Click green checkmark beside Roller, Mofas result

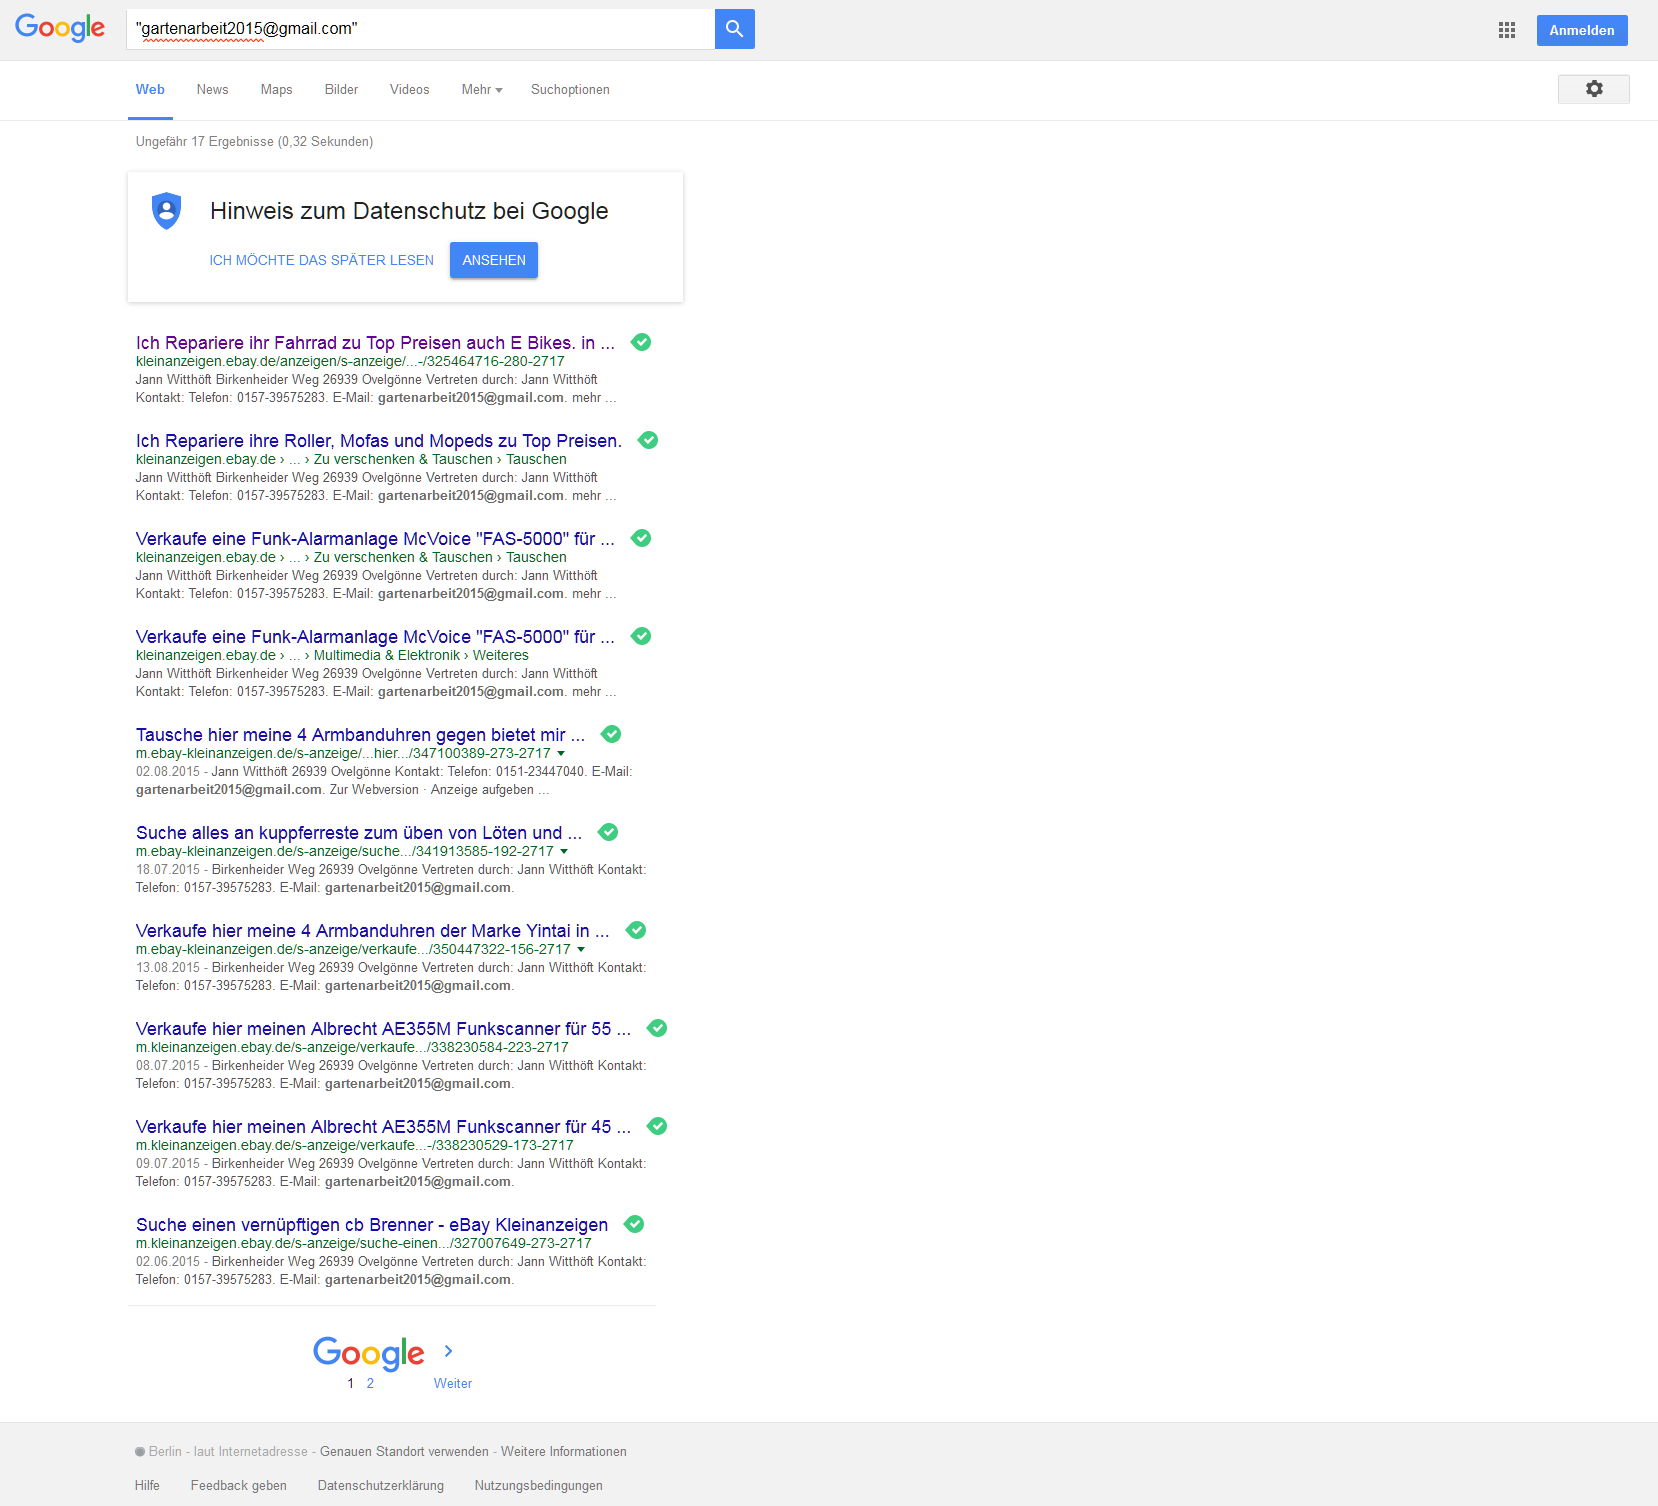tap(648, 440)
